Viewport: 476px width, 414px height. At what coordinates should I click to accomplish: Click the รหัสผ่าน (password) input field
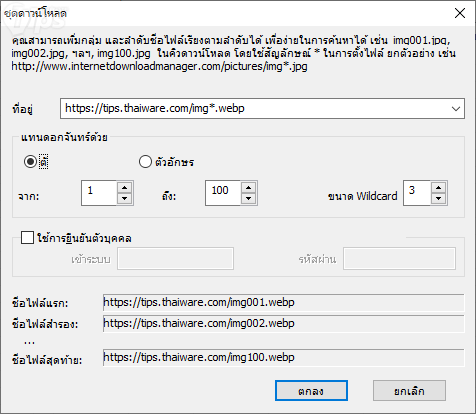399,258
